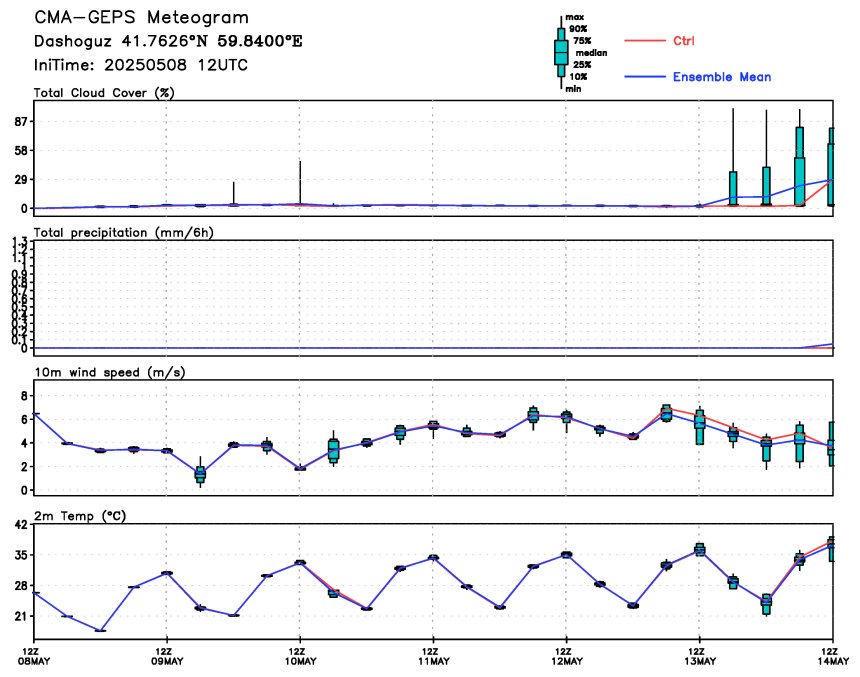Click the 'Ensemble Mean' legend label

click(722, 77)
